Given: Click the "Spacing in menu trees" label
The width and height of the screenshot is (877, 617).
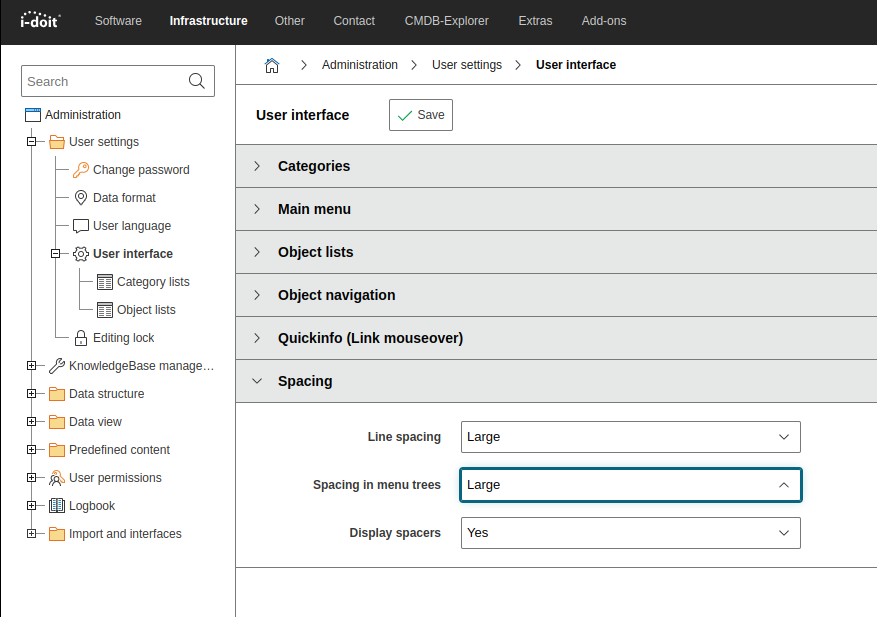Looking at the screenshot, I should click(x=377, y=485).
